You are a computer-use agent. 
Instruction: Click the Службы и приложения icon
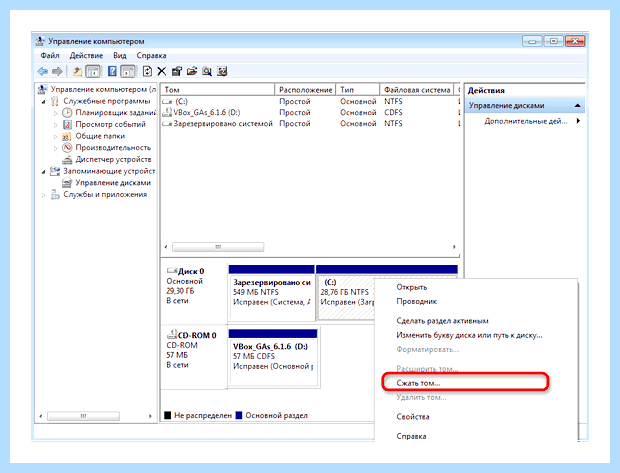click(55, 195)
